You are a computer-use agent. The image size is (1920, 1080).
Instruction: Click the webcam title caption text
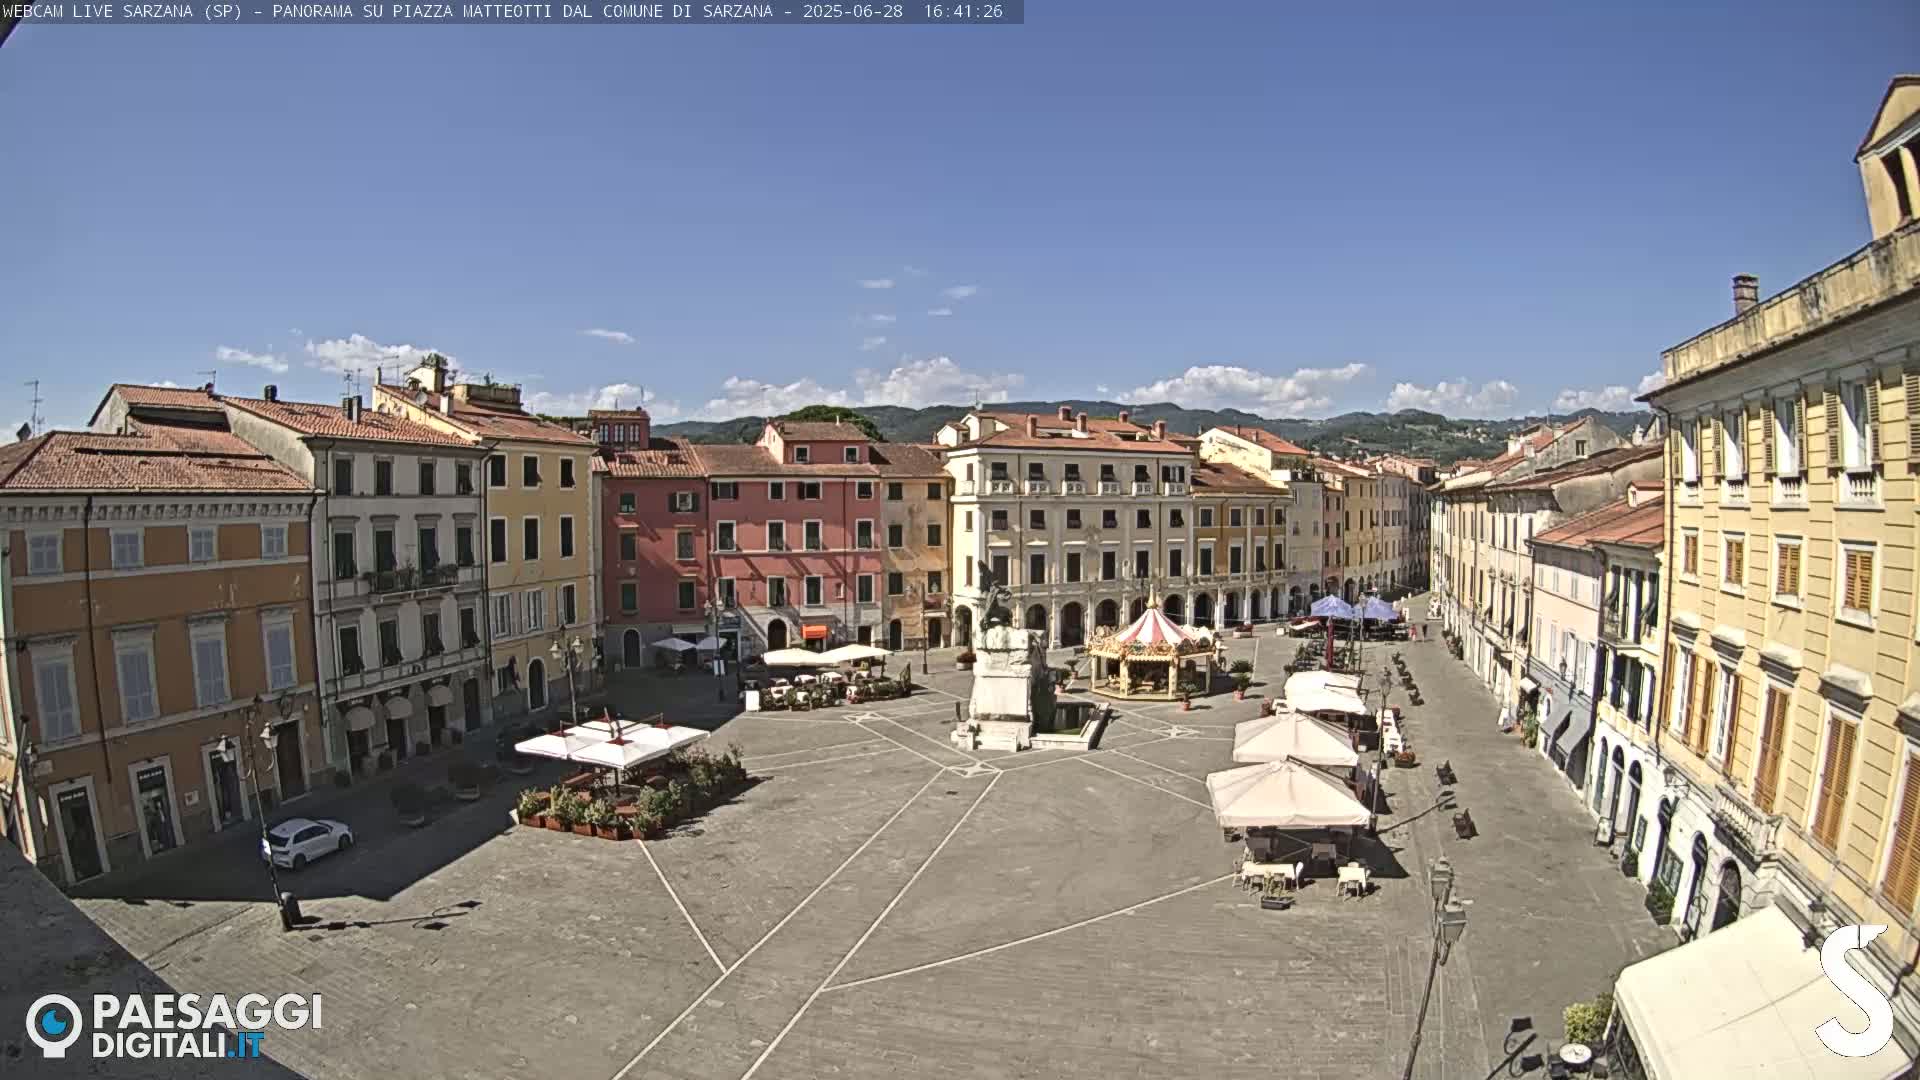pos(388,11)
